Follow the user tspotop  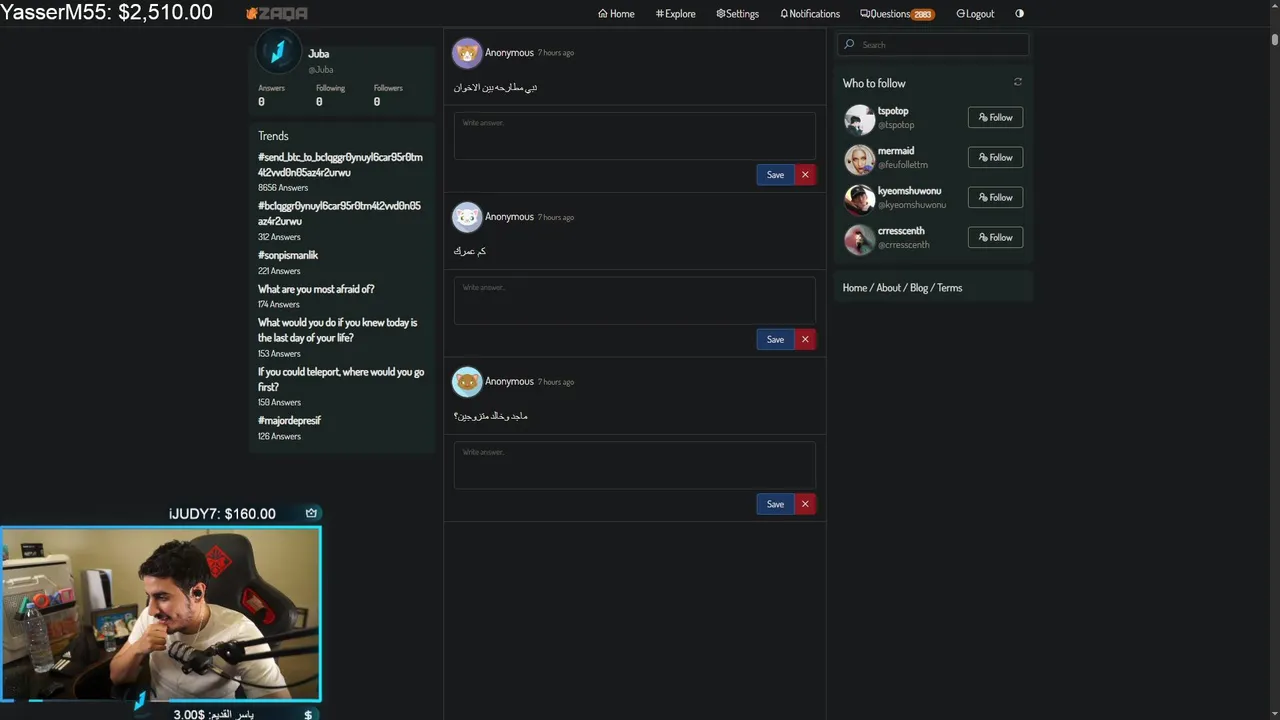click(995, 117)
